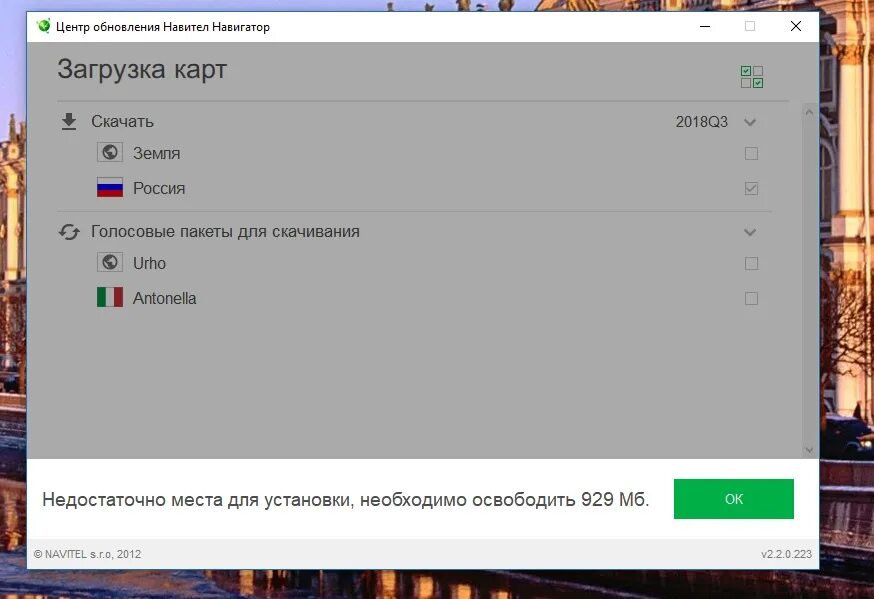The height and width of the screenshot is (599, 874).
Task: Click the 2018Q3 version label
Action: point(702,122)
